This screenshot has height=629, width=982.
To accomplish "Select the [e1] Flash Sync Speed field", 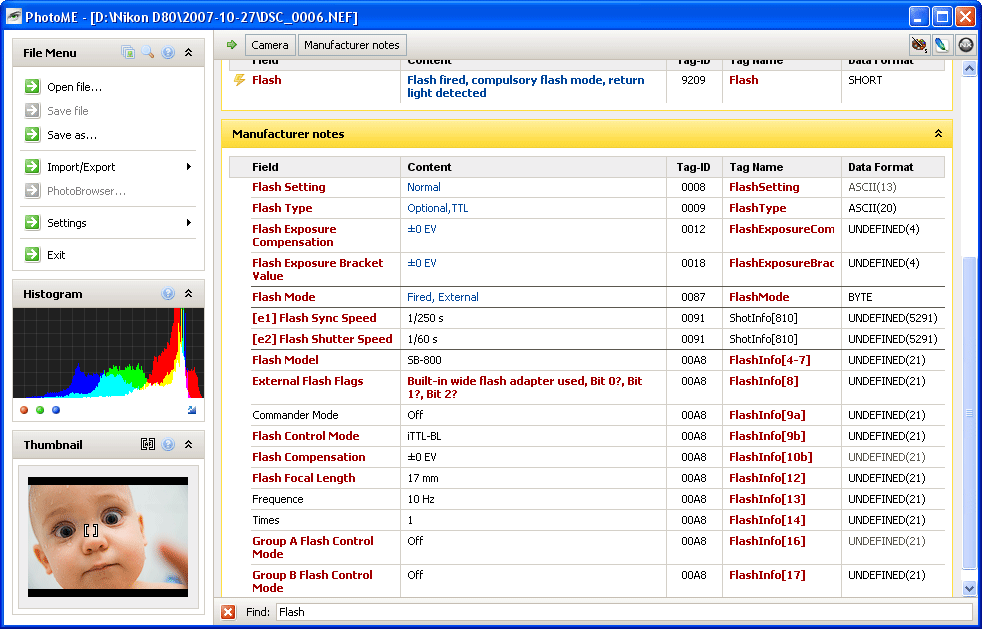I will tap(314, 318).
